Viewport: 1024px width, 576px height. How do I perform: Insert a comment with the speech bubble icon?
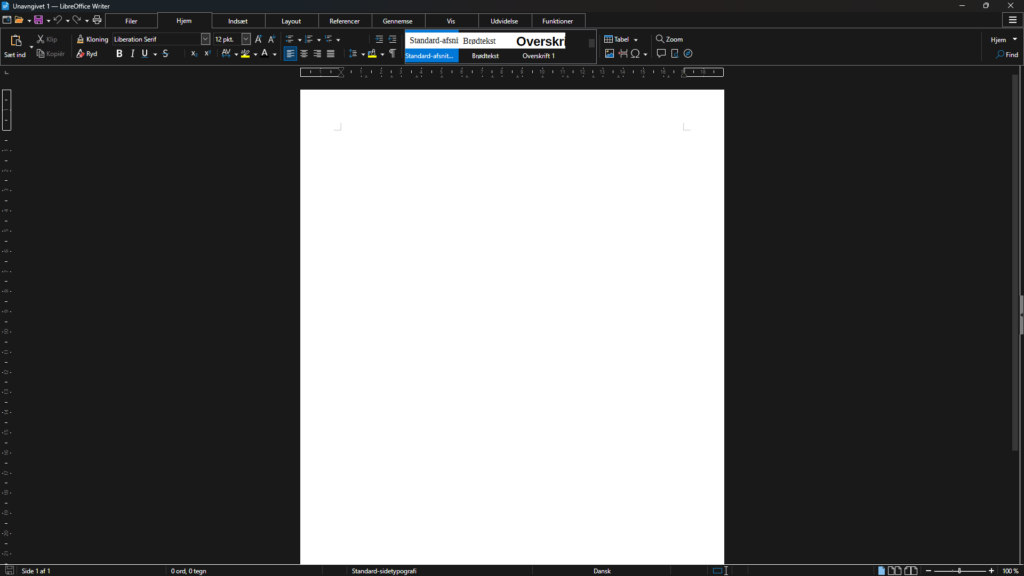coord(661,54)
